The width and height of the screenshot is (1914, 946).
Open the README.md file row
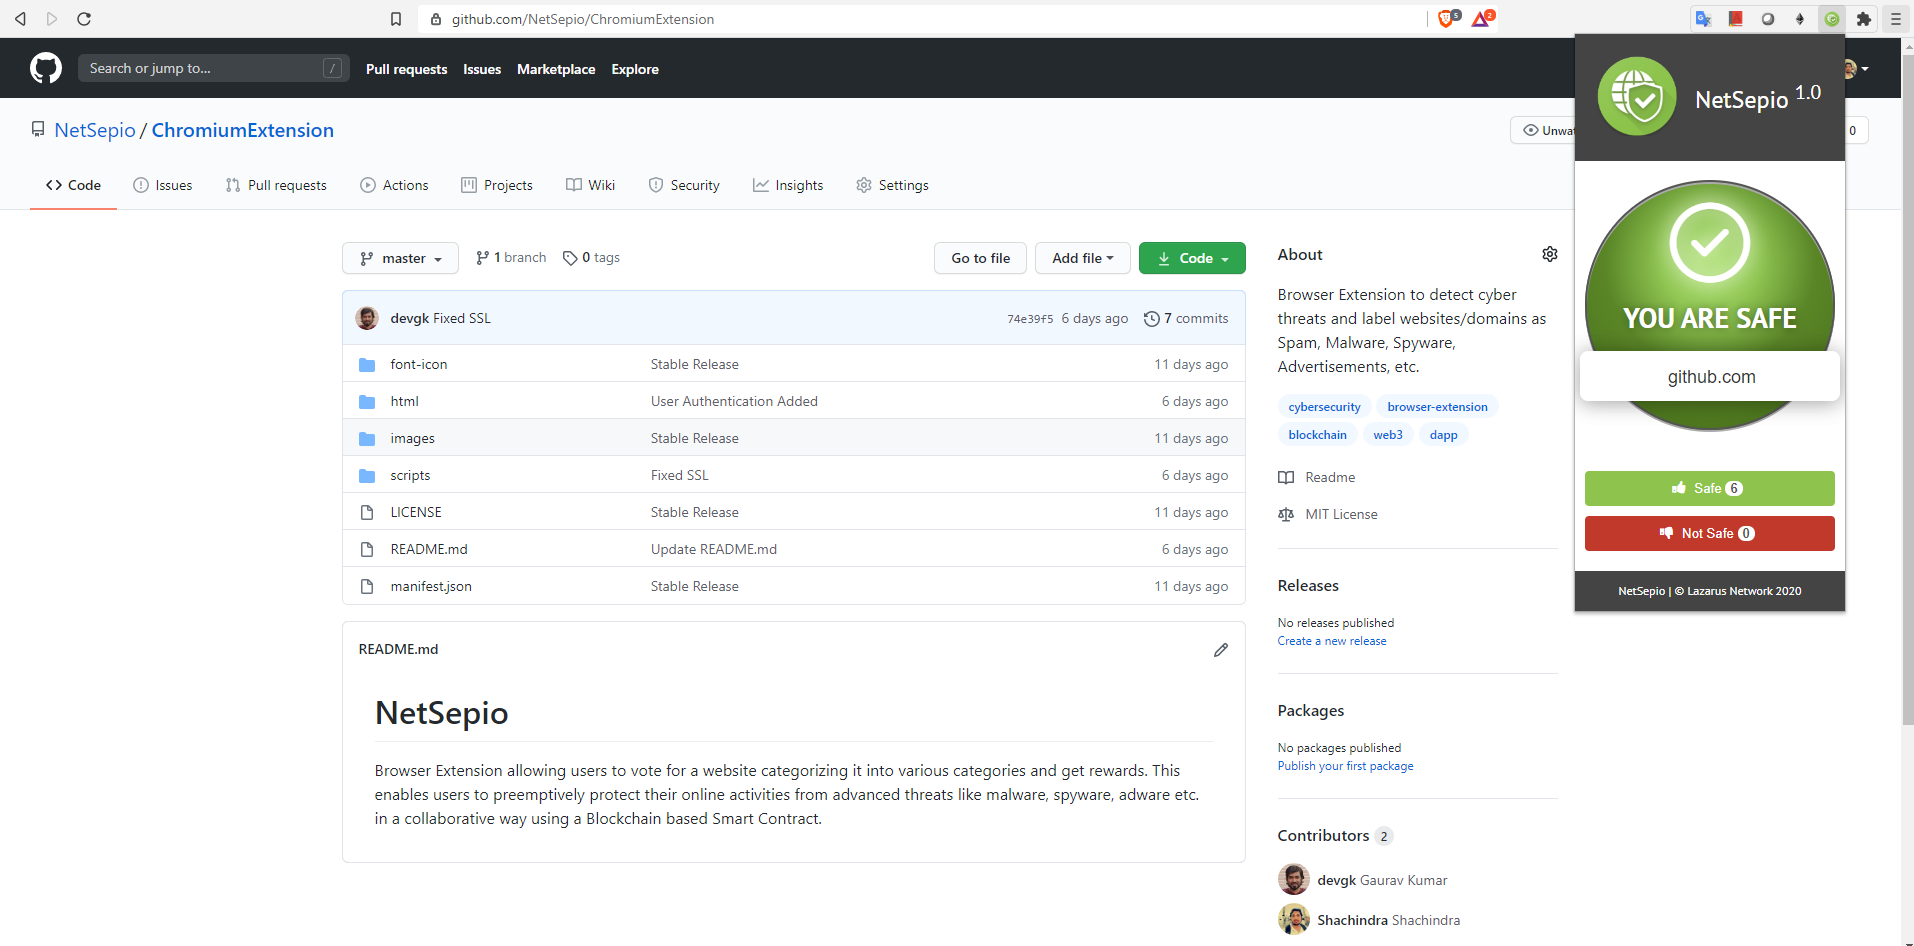[794, 549]
